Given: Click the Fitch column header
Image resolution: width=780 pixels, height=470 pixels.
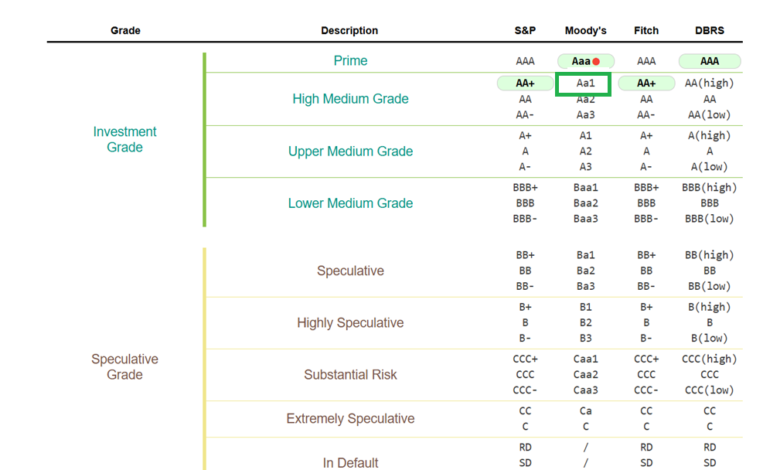Looking at the screenshot, I should coord(646,30).
